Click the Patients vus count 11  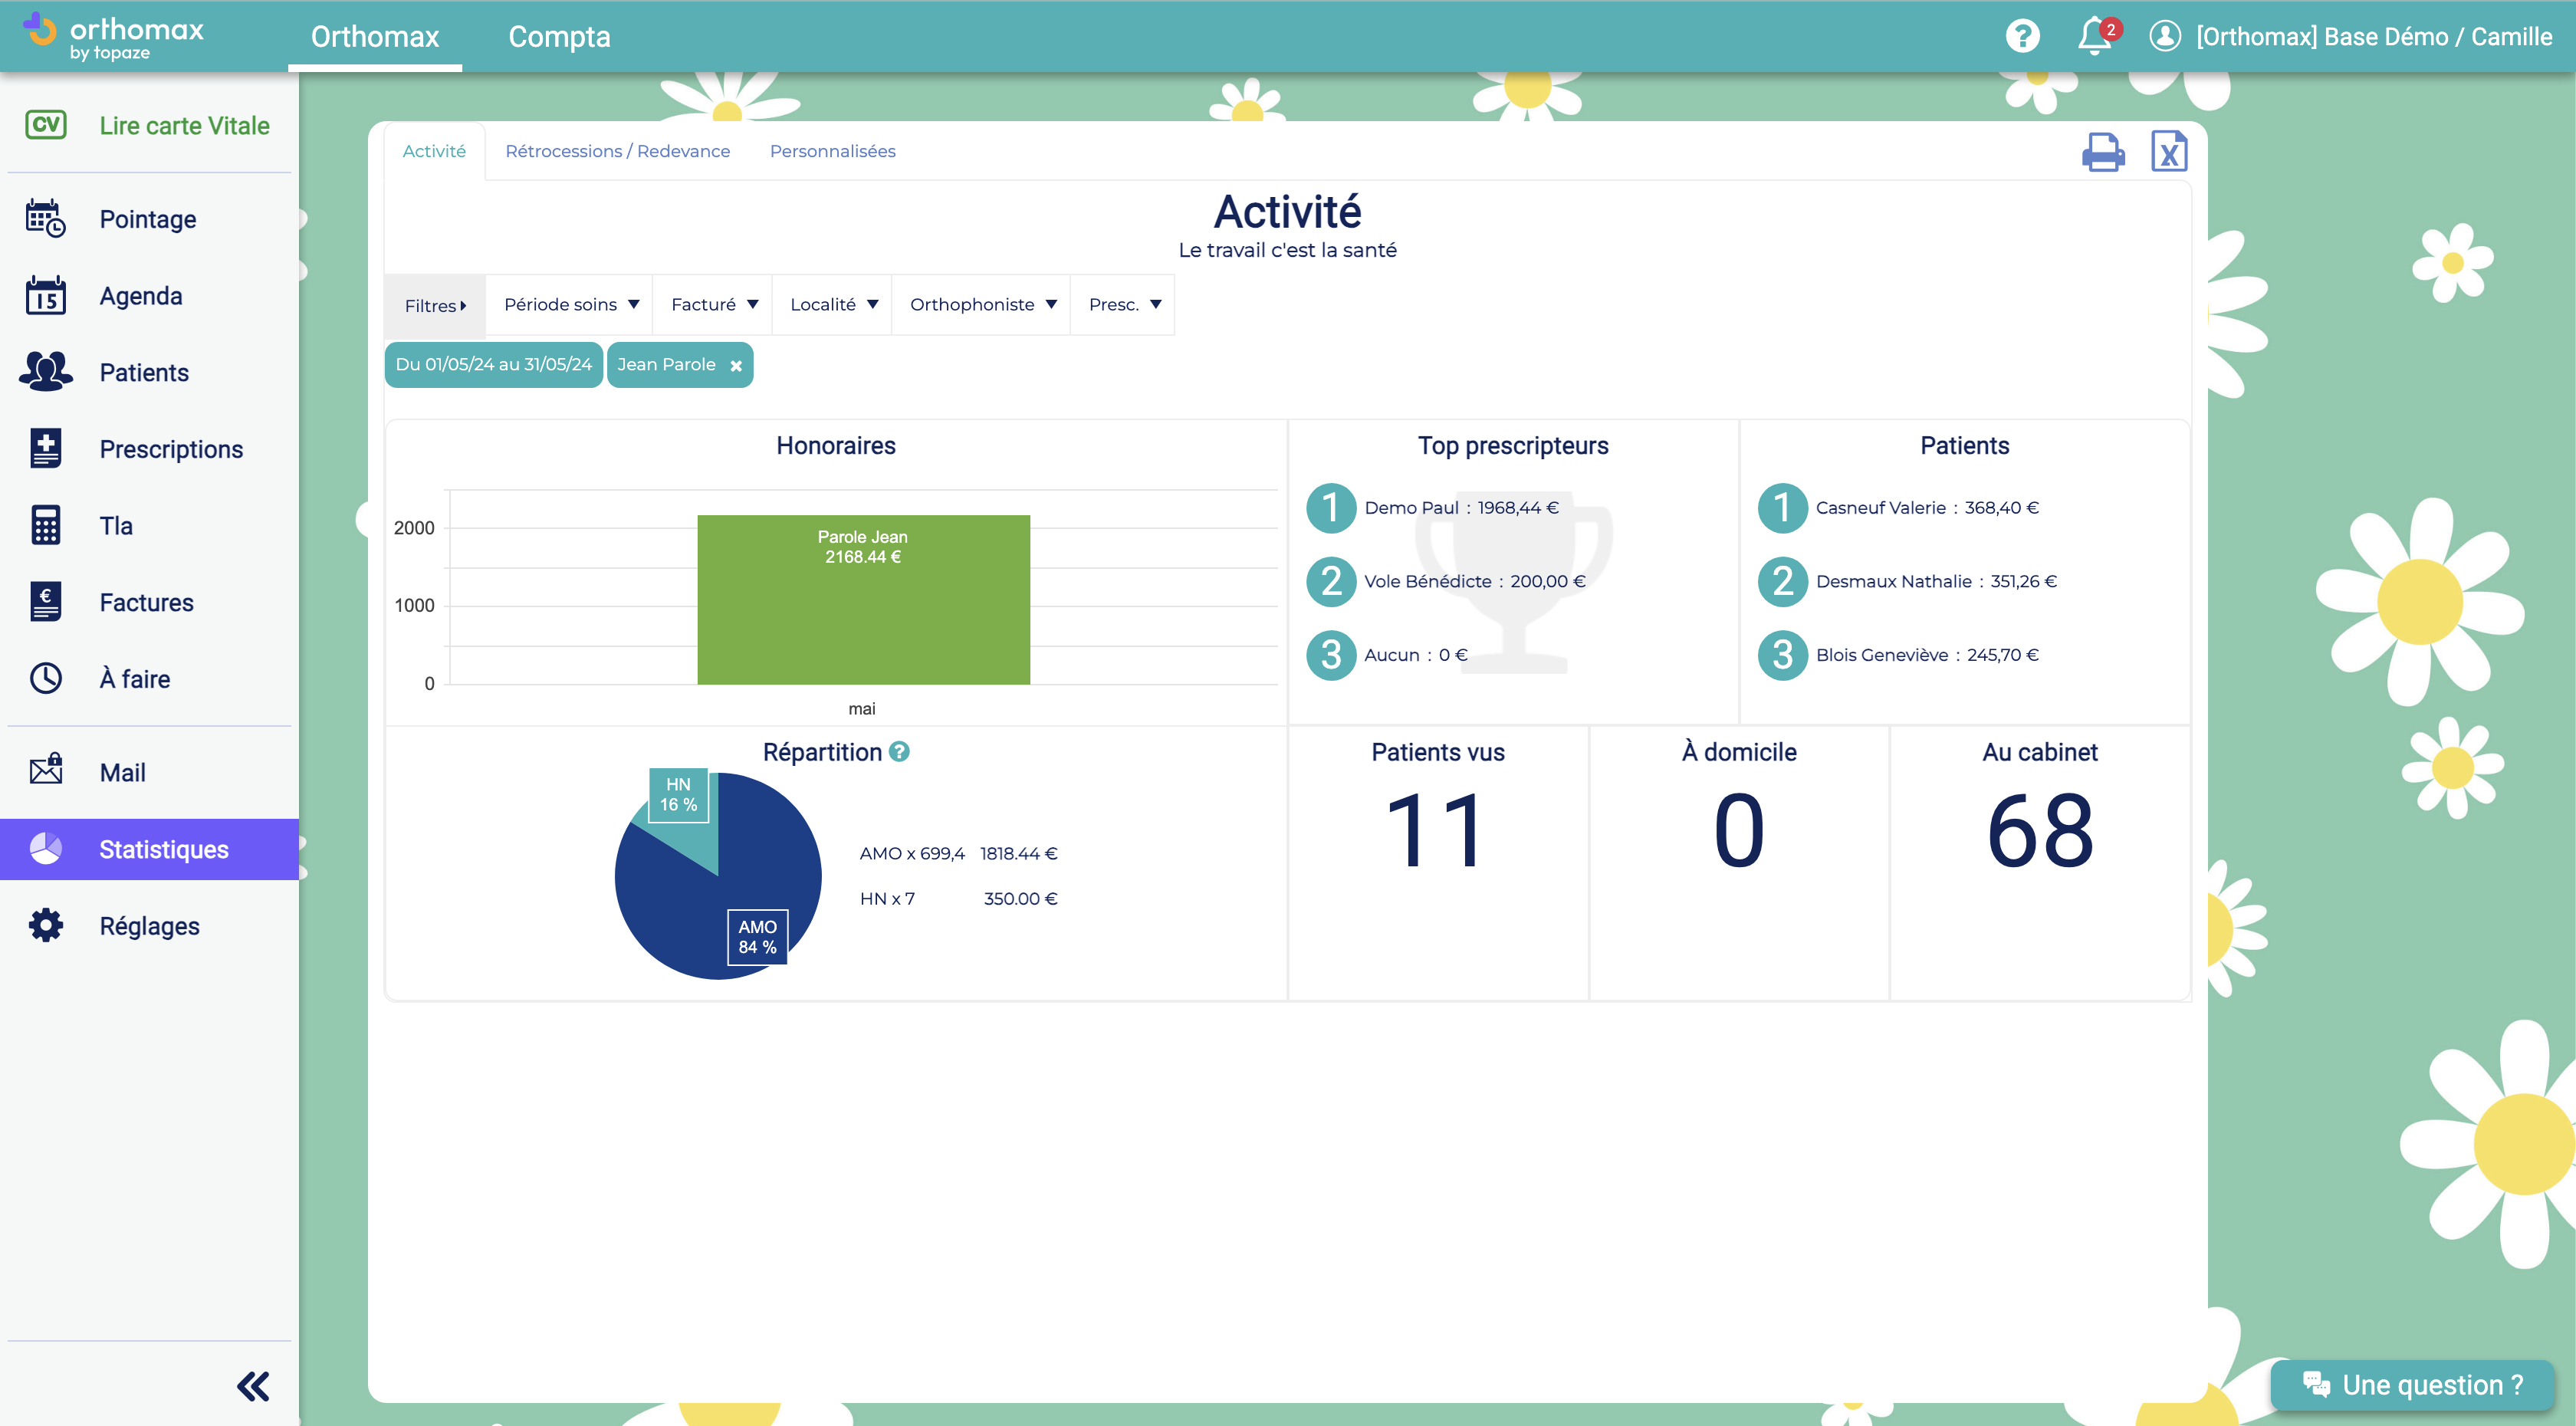[1437, 830]
